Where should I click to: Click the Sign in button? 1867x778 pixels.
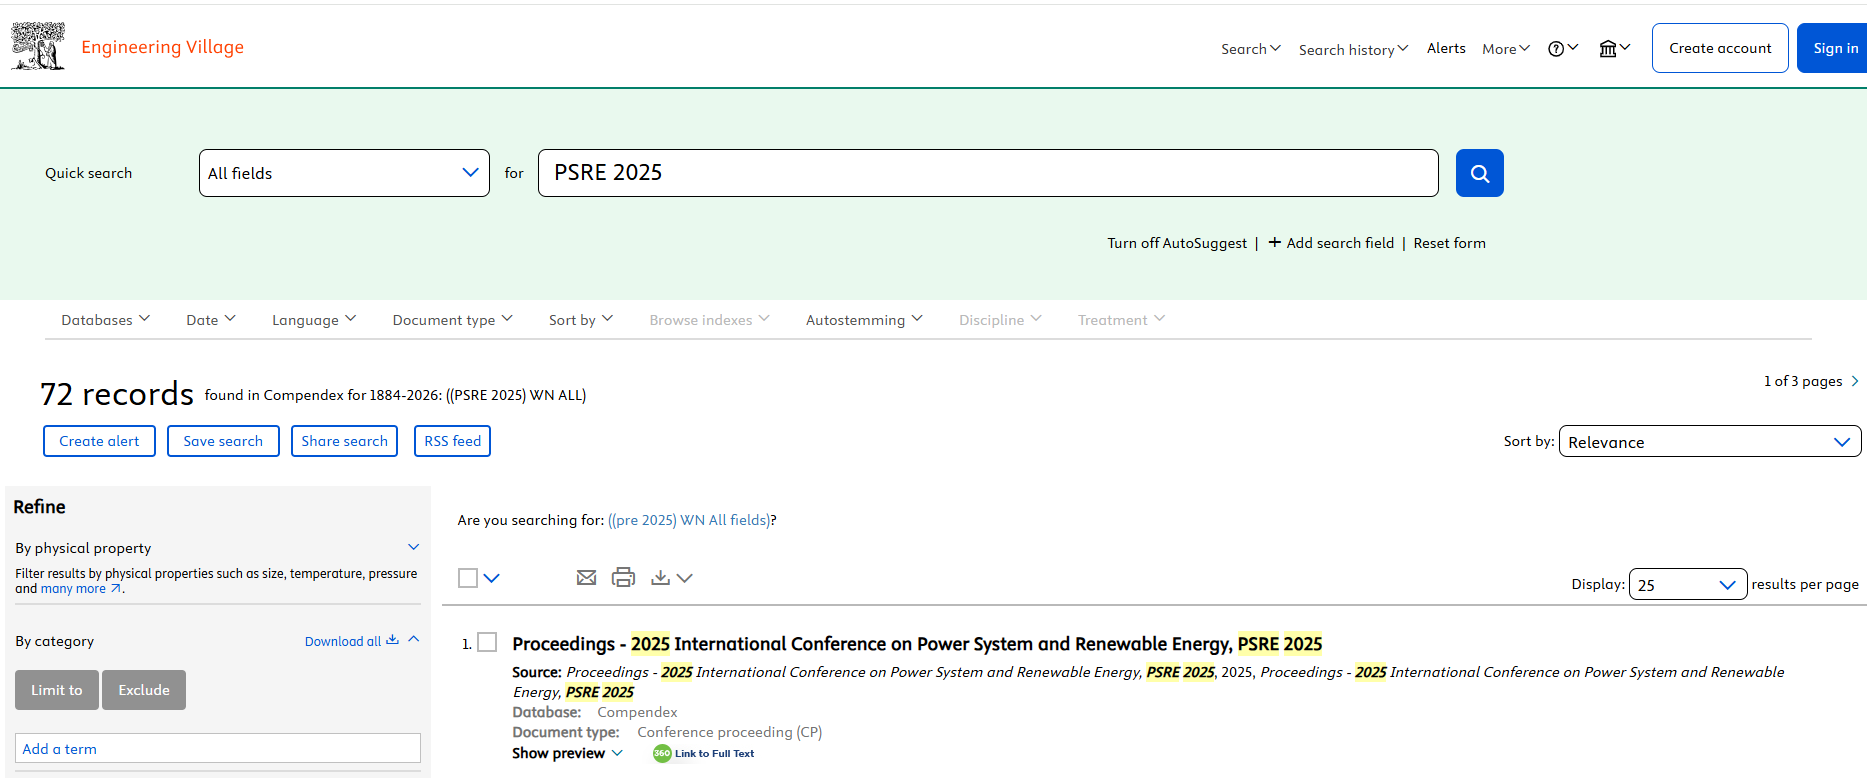[1833, 48]
